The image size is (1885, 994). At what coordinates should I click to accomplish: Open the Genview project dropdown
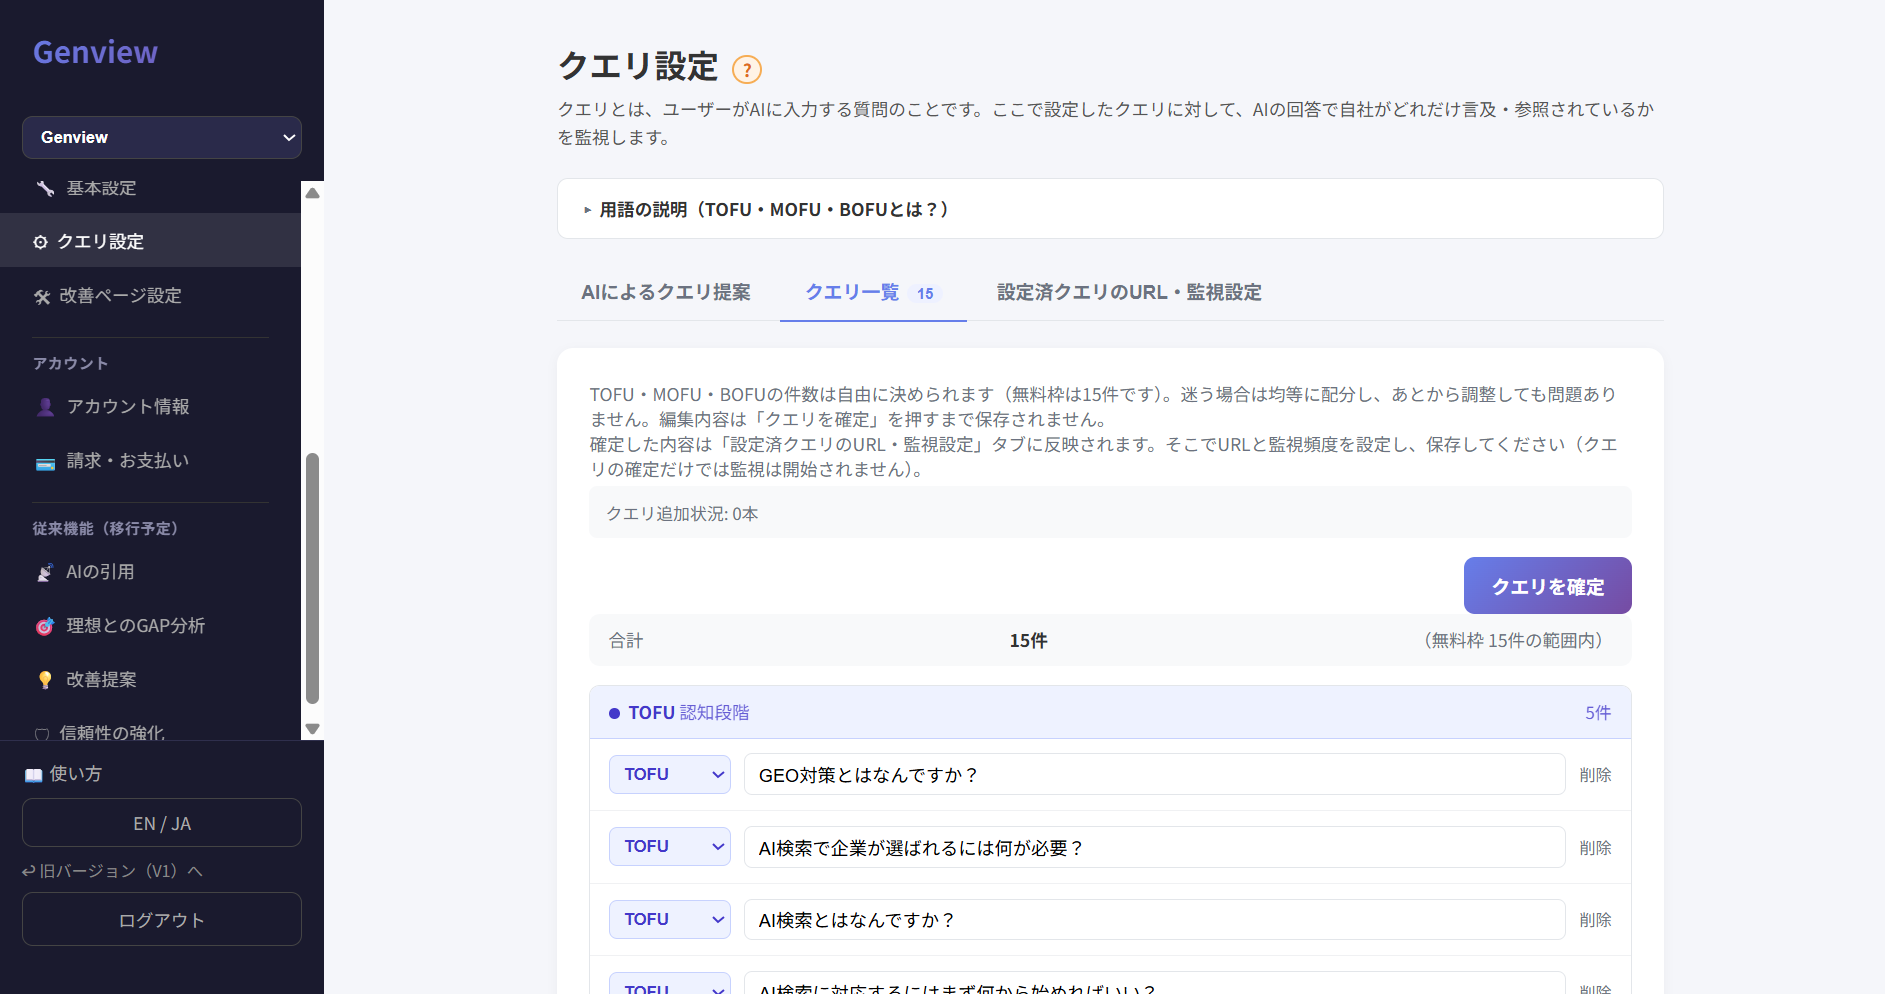click(162, 137)
